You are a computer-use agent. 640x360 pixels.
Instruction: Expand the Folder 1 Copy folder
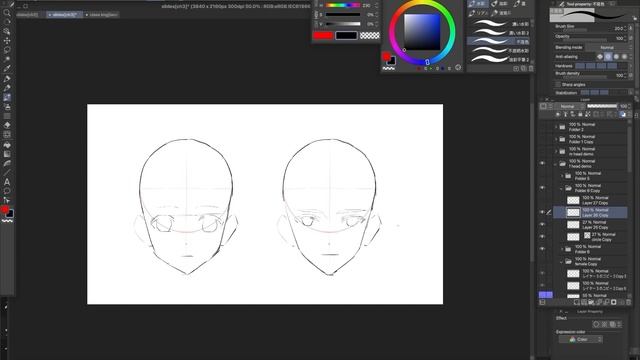556,139
